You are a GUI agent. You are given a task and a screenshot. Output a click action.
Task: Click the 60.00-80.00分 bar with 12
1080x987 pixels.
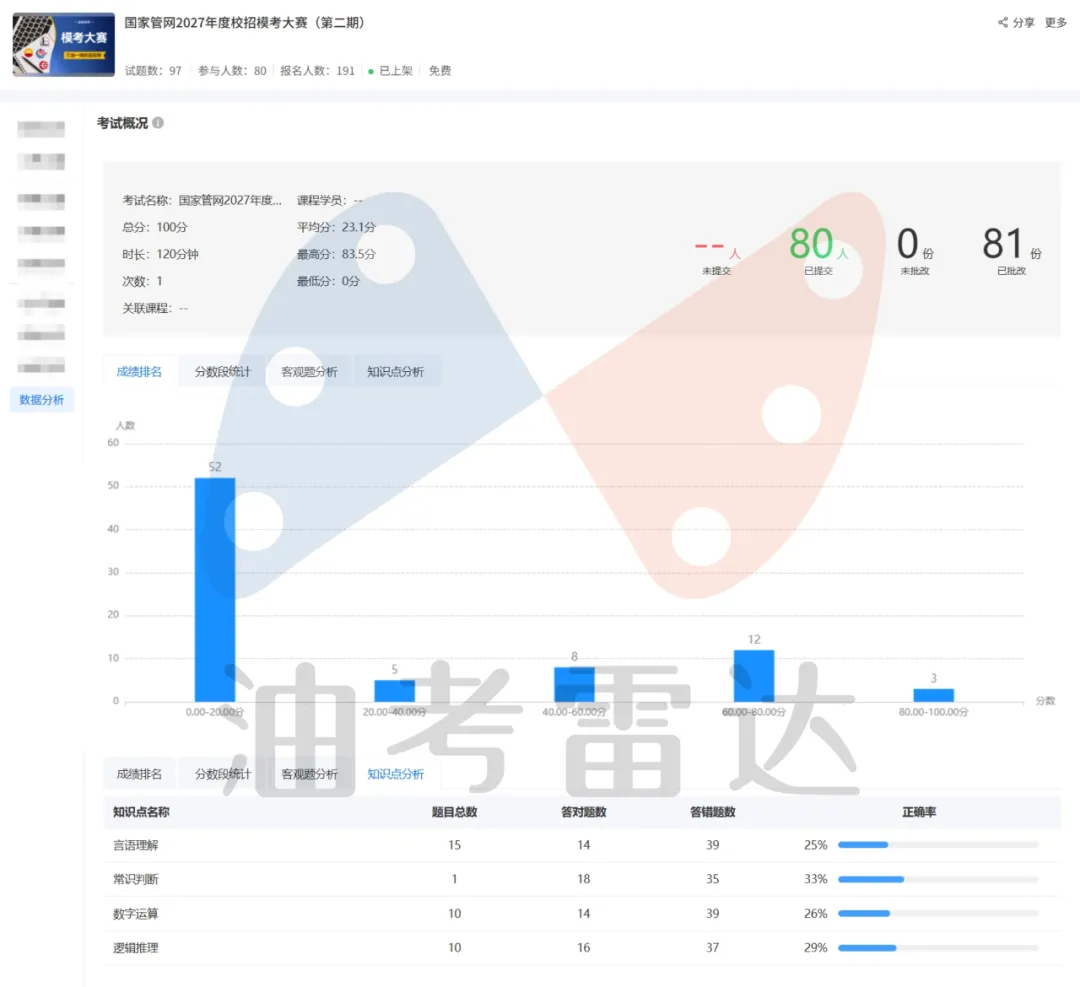tap(754, 676)
